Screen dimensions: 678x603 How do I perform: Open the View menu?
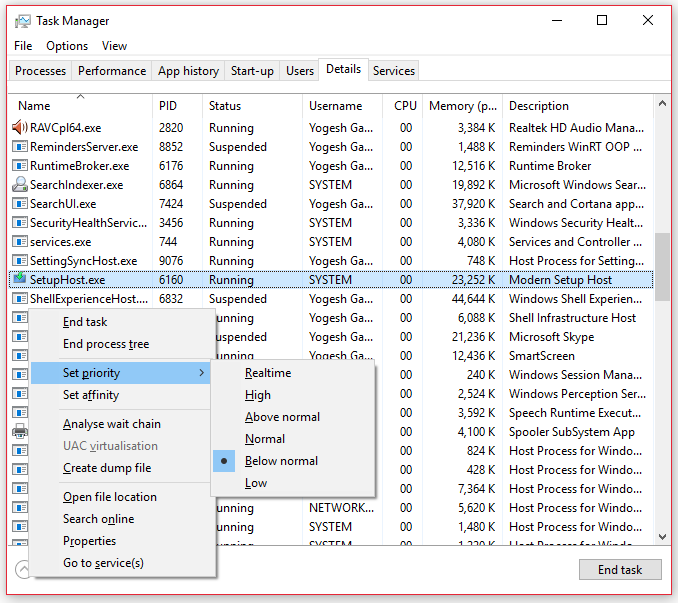pyautogui.click(x=114, y=46)
